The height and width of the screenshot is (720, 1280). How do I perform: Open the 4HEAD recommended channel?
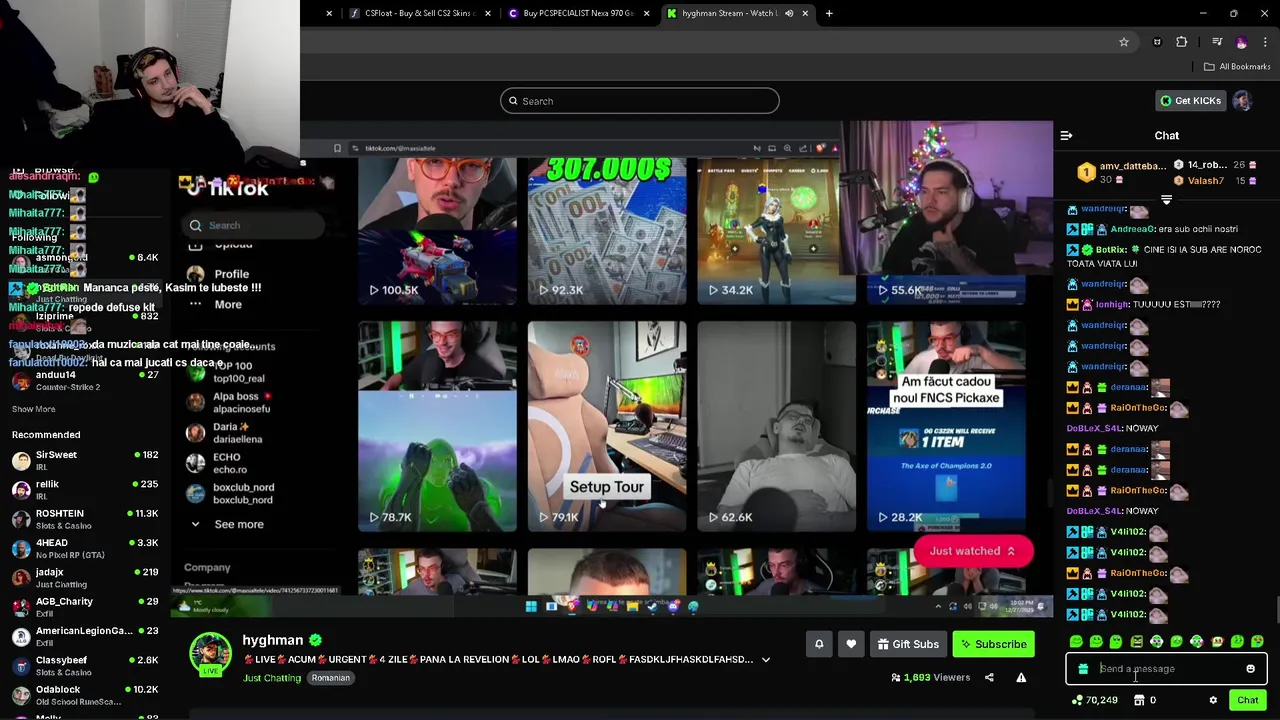tap(85, 549)
